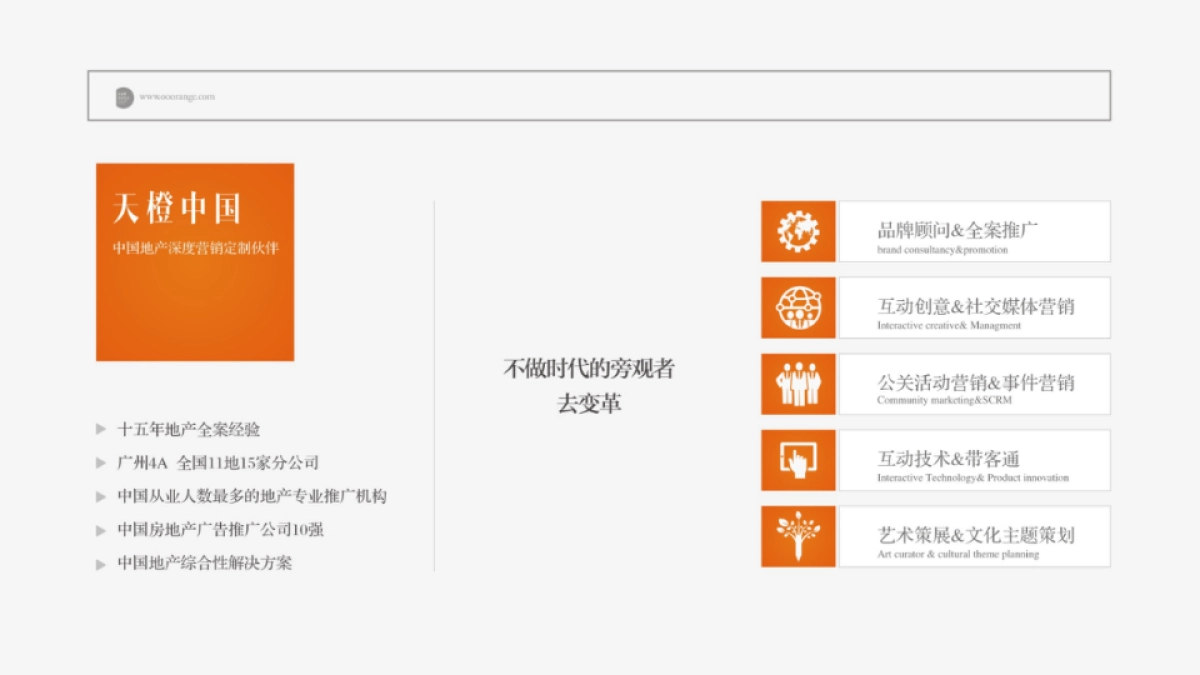Click the arrow marker before 中国房地产广告推广公司10强
1200x675 pixels.
coord(99,530)
